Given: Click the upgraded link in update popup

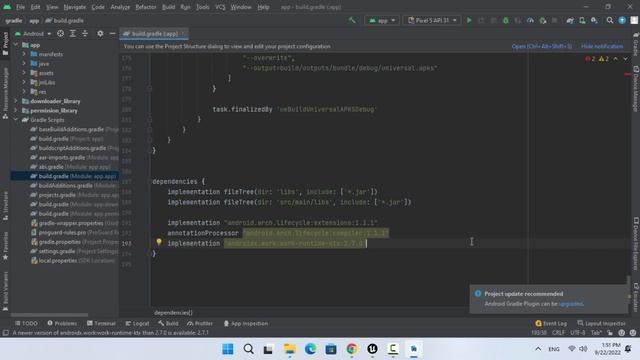Looking at the screenshot, I should 571,304.
